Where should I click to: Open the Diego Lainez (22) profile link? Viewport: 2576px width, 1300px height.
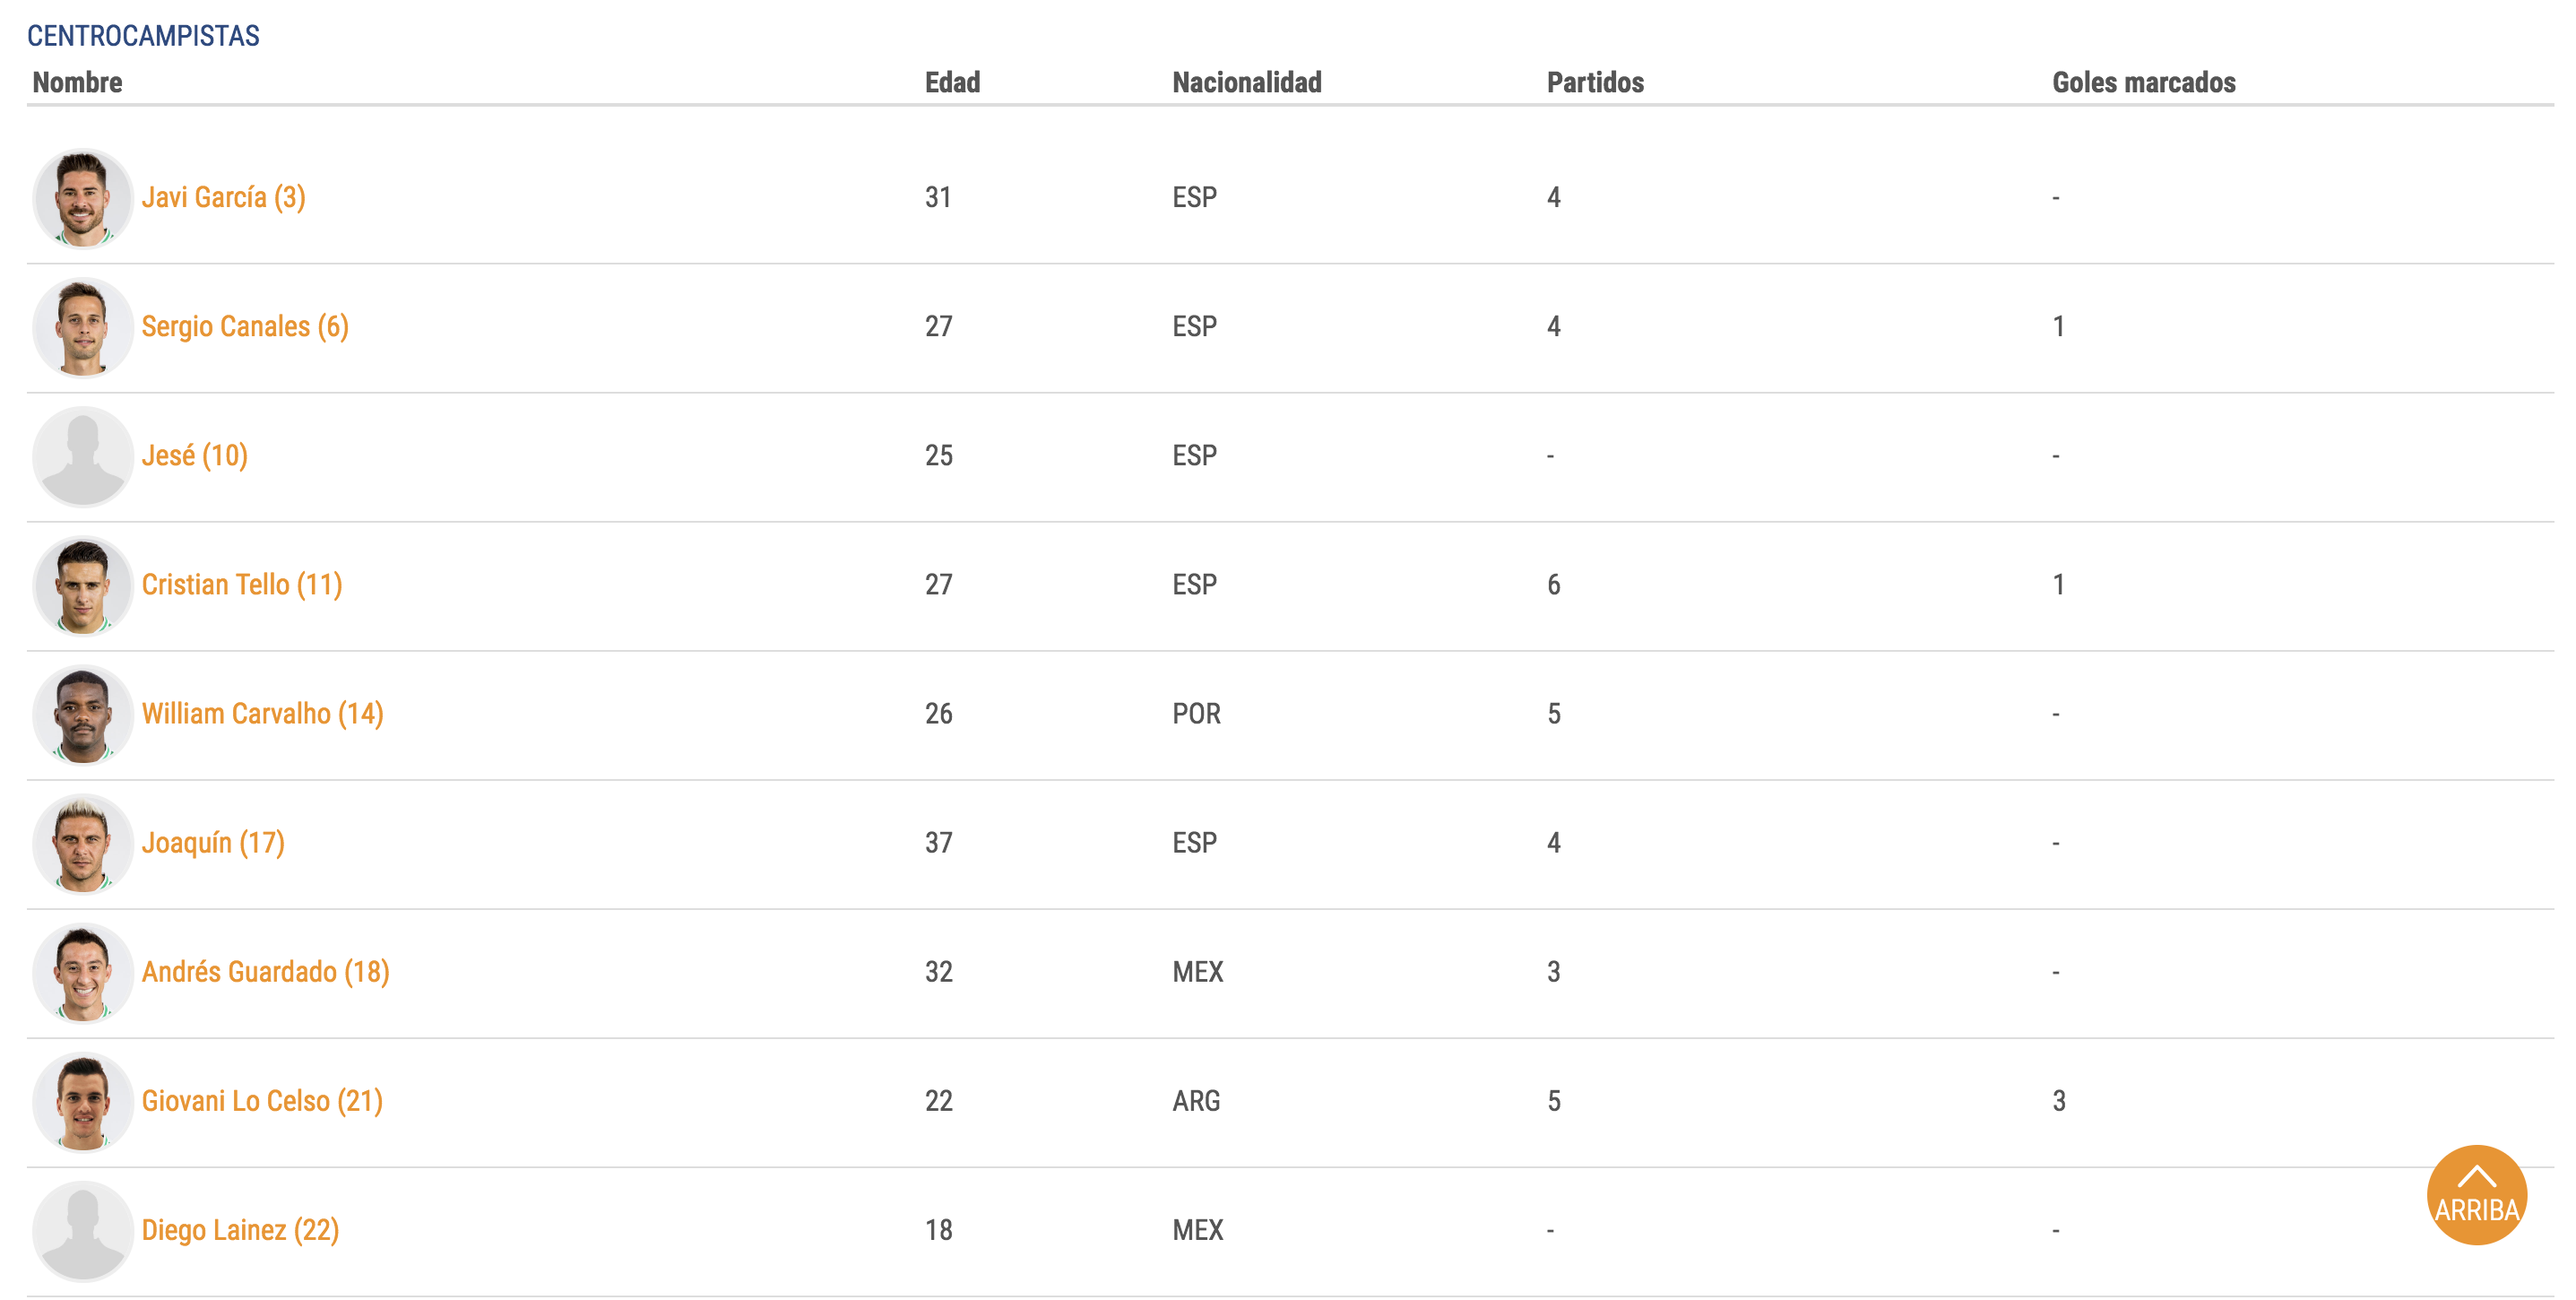(240, 1230)
